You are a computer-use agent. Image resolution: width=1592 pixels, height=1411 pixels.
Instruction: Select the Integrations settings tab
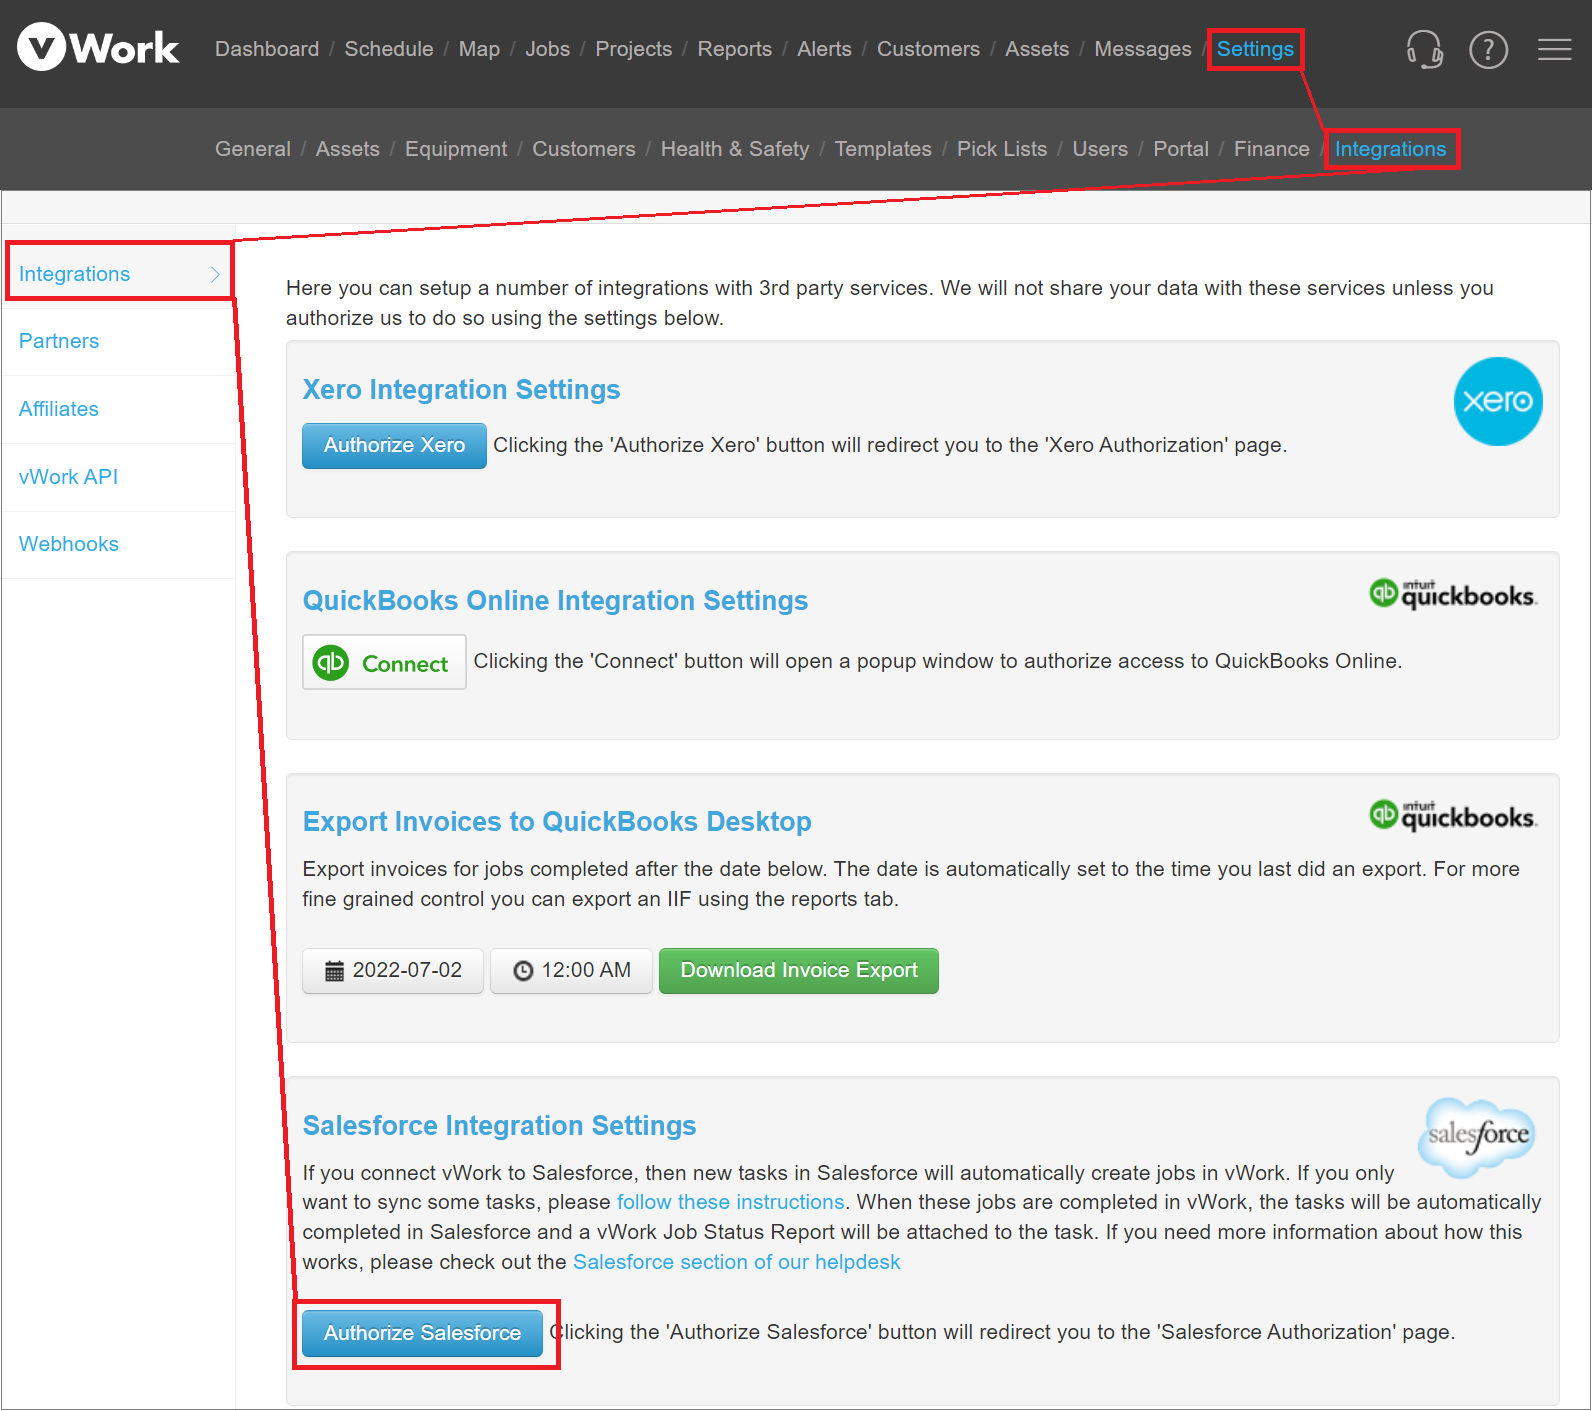coord(1390,149)
